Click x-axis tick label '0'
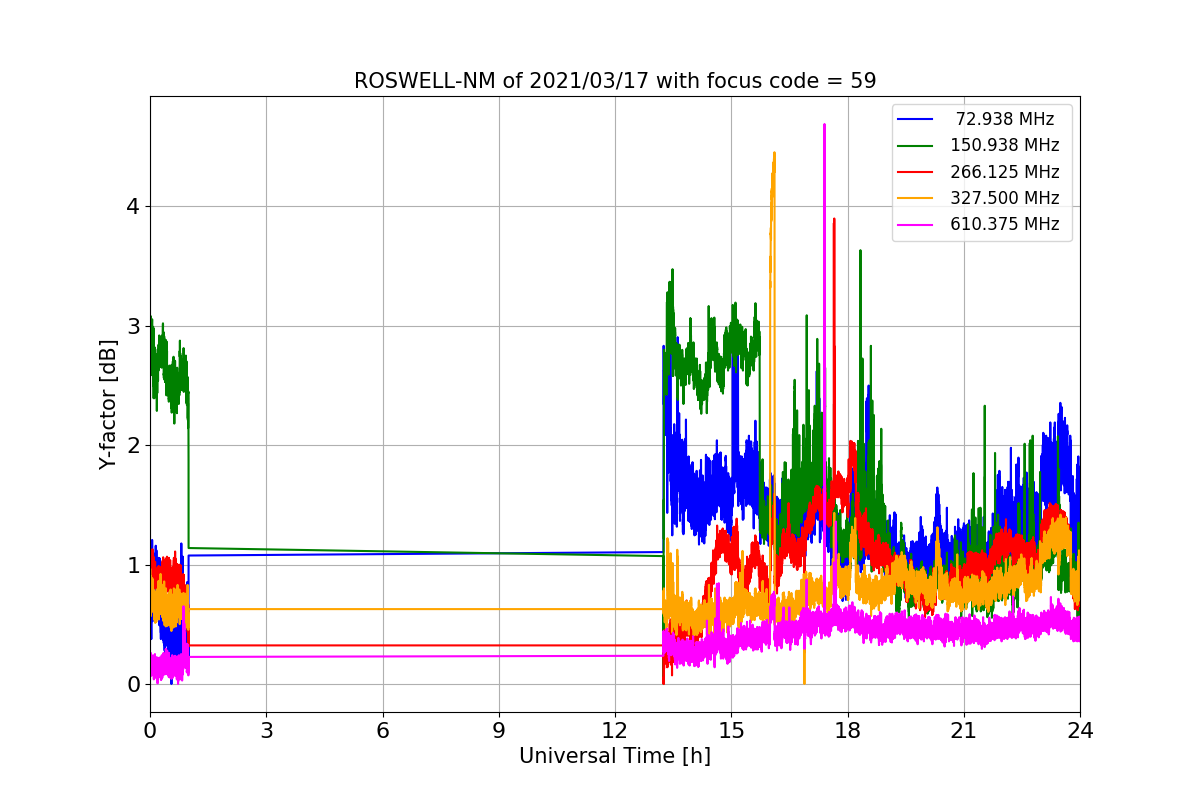1200x800 pixels. (150, 731)
